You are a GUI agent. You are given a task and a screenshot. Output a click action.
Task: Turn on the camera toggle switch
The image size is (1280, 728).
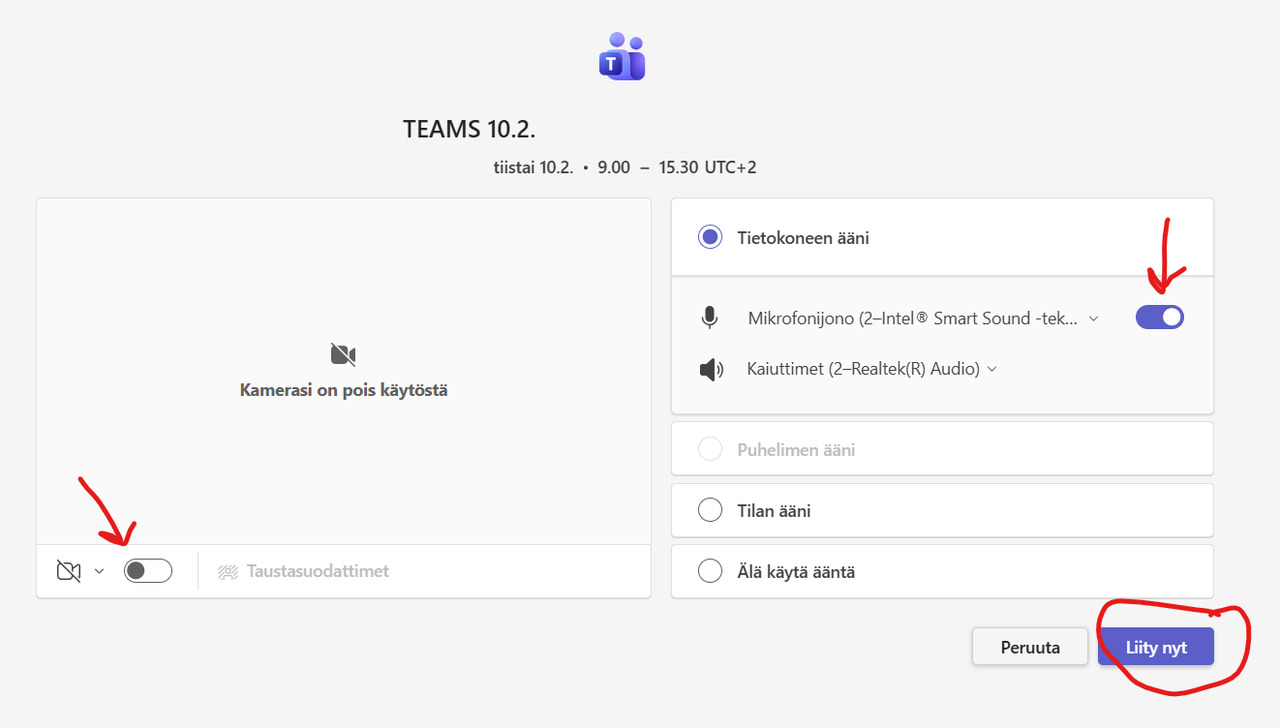click(x=148, y=571)
